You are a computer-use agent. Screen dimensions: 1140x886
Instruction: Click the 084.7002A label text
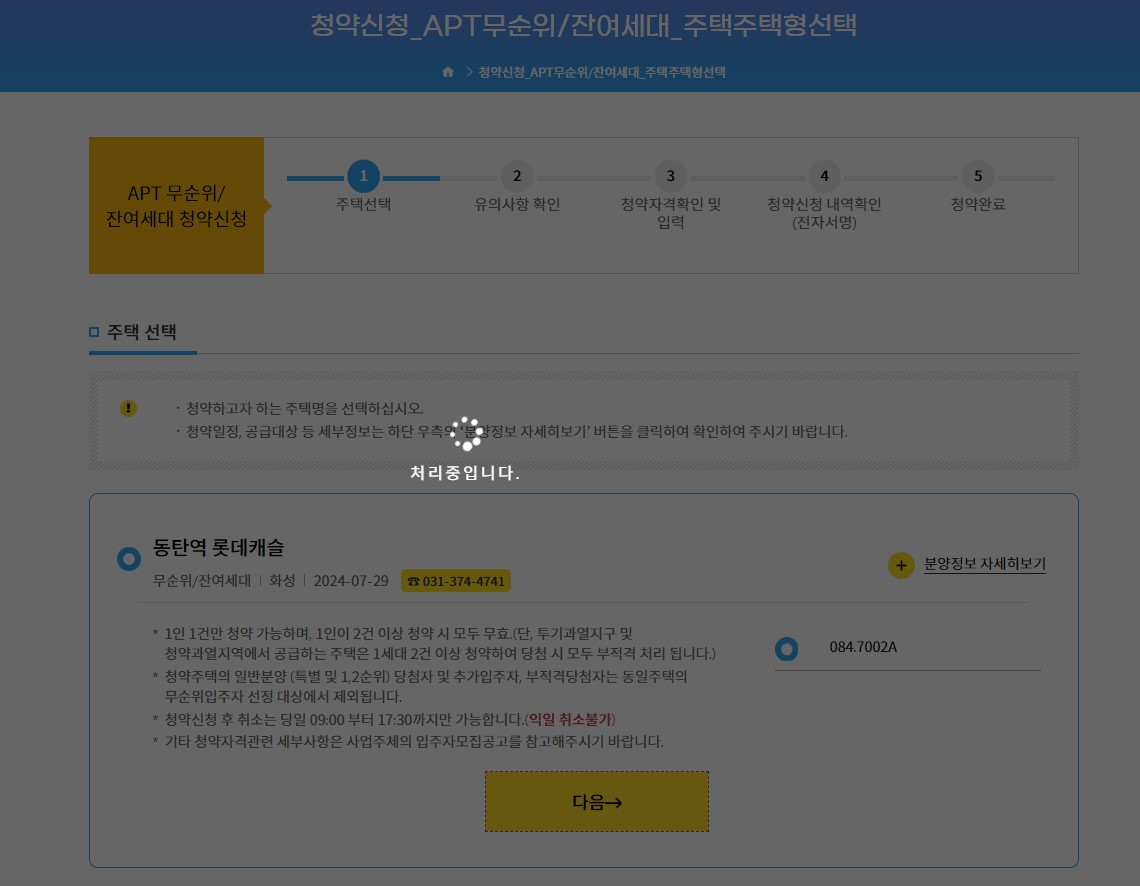click(x=863, y=647)
